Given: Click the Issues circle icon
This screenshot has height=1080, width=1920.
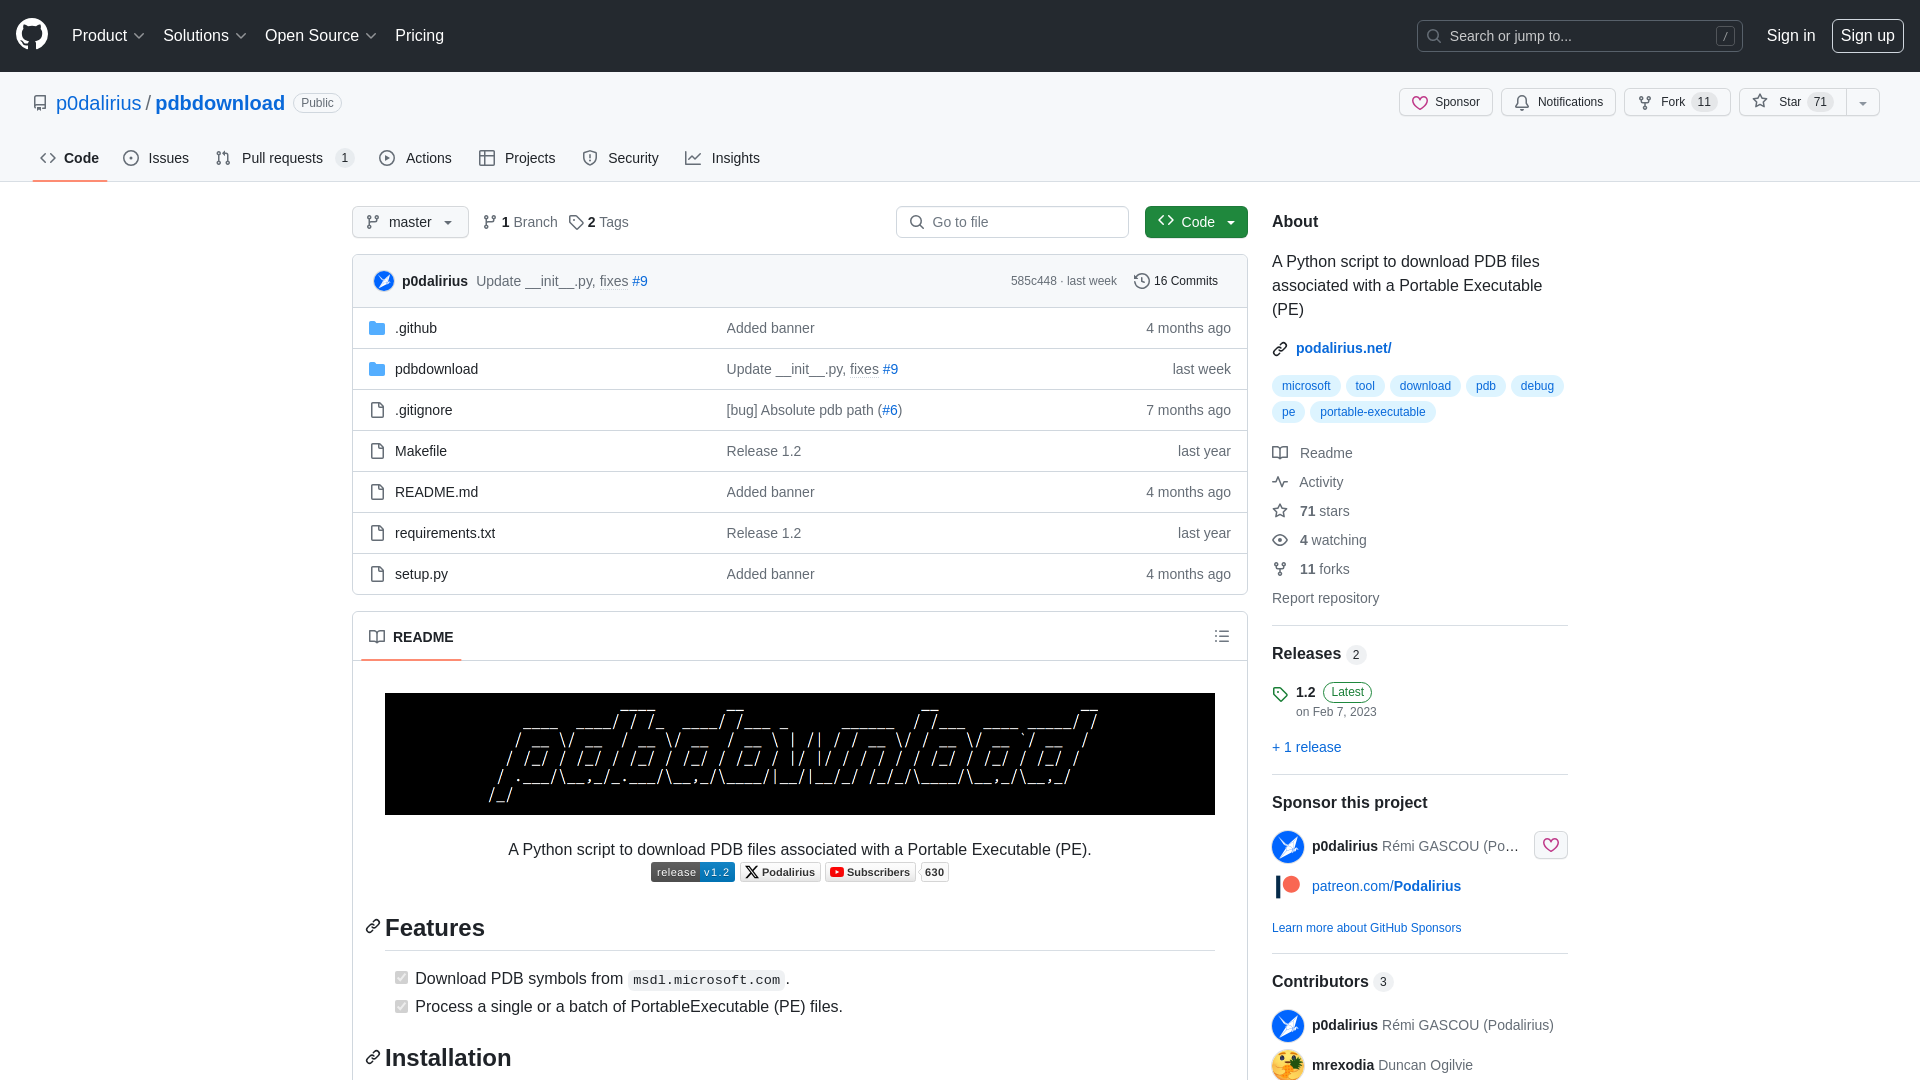Looking at the screenshot, I should (131, 158).
